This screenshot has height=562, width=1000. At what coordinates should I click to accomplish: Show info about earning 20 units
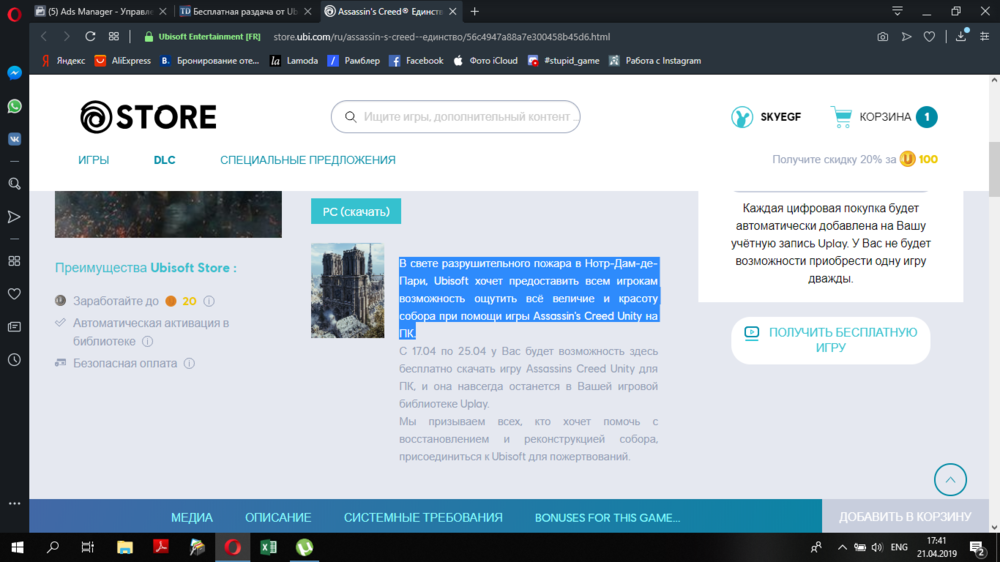pyautogui.click(x=209, y=301)
